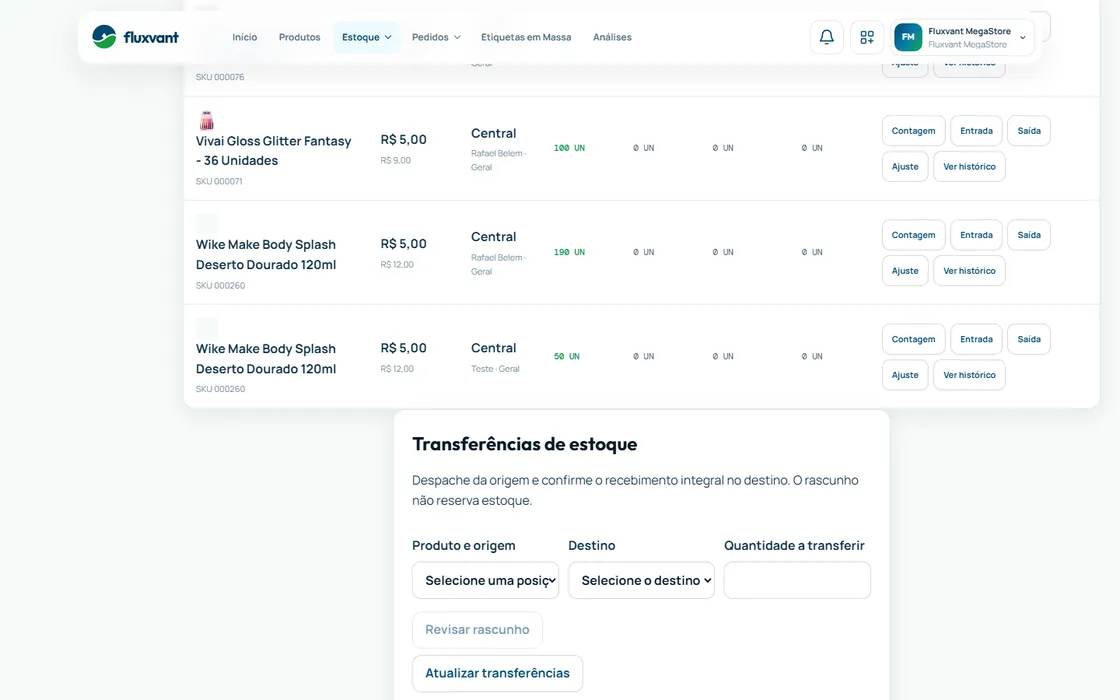Expand the Estoque dropdown menu
The height and width of the screenshot is (700, 1120).
(366, 37)
